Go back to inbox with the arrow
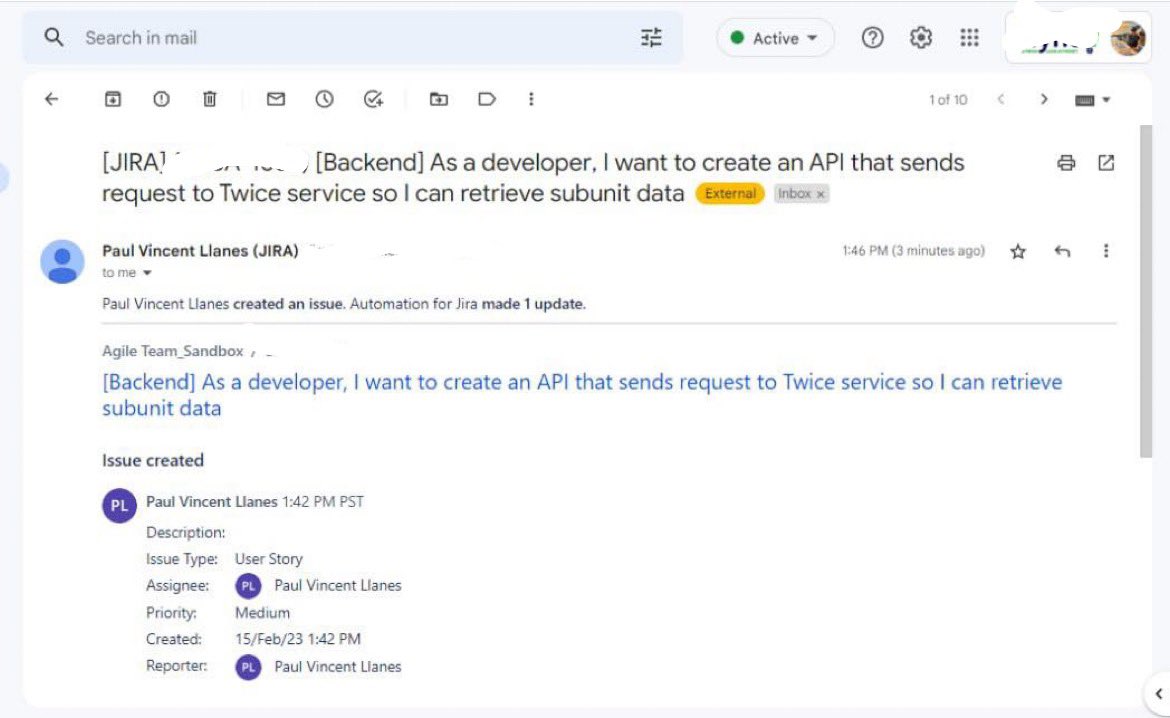 pyautogui.click(x=51, y=99)
